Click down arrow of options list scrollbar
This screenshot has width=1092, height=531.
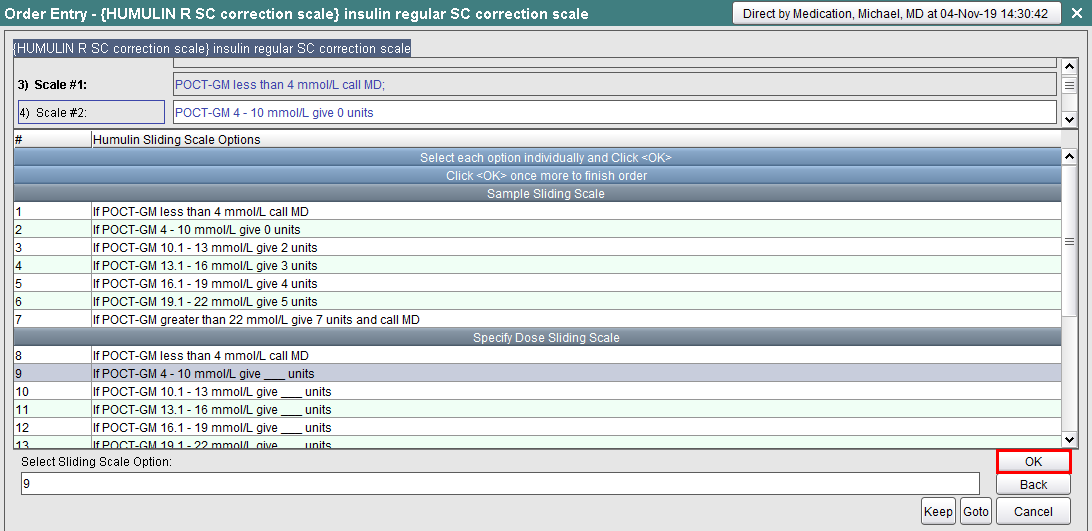tap(1070, 440)
